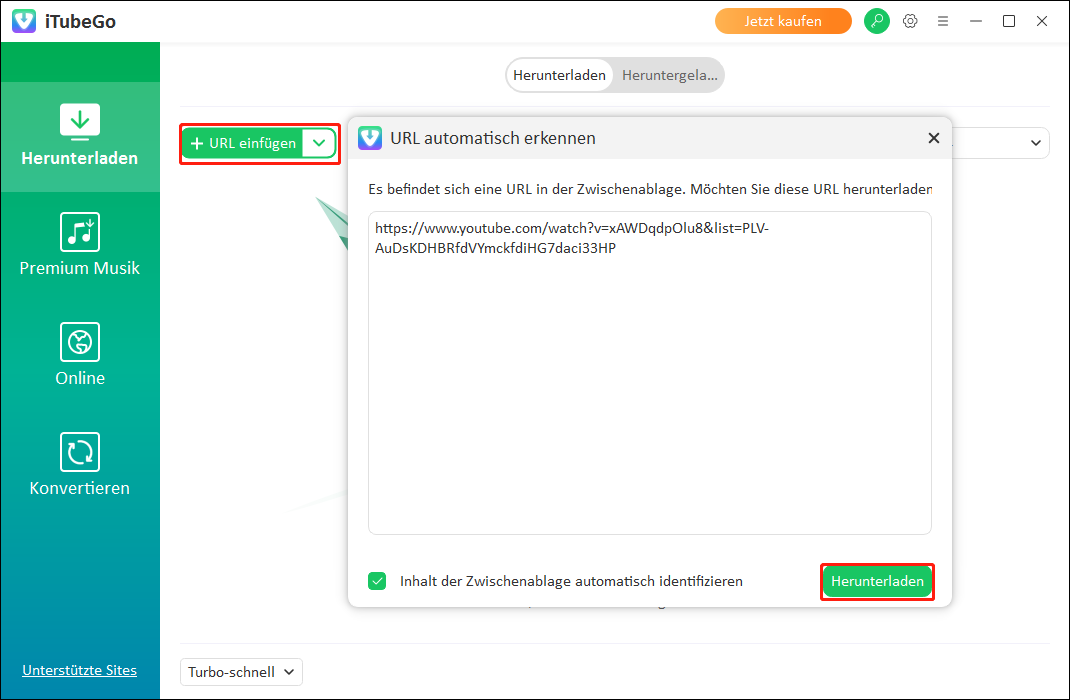Open the Konvertieren section
This screenshot has width=1070, height=700.
[x=80, y=465]
